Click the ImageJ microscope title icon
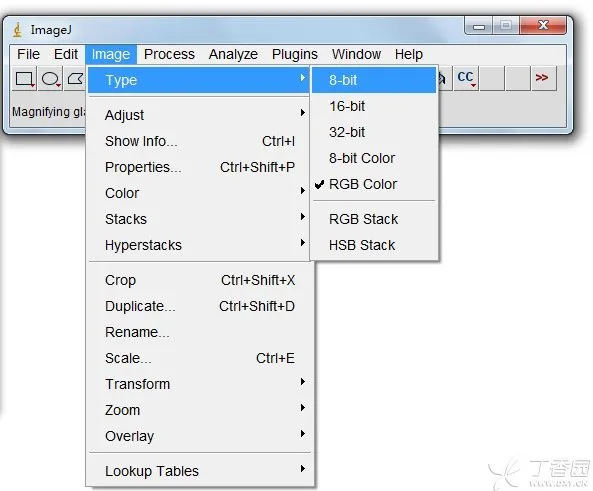Screen dimensions: 593x491 click(17, 30)
